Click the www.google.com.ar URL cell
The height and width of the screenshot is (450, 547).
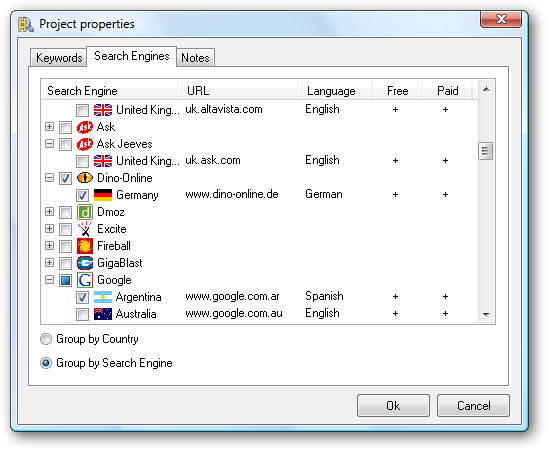coord(232,297)
